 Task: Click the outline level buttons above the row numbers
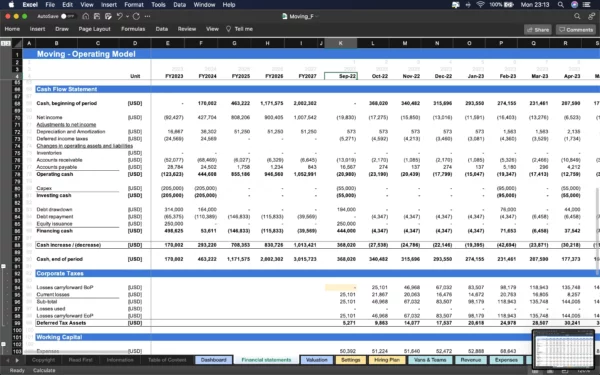pyautogui.click(x=6, y=43)
